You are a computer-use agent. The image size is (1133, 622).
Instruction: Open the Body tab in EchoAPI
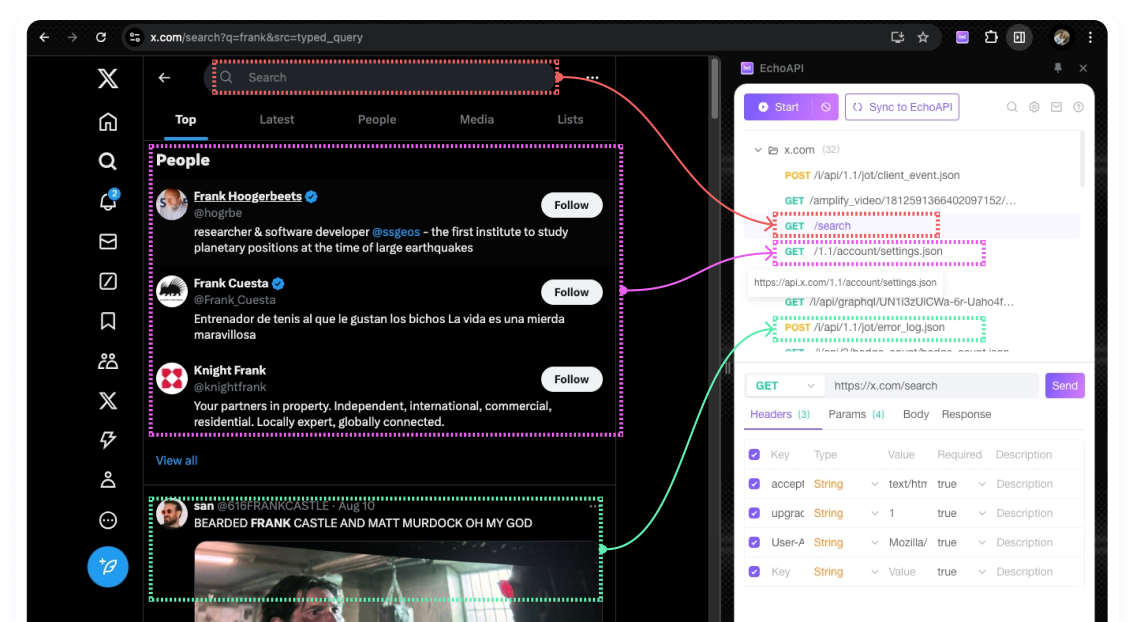pyautogui.click(x=916, y=414)
